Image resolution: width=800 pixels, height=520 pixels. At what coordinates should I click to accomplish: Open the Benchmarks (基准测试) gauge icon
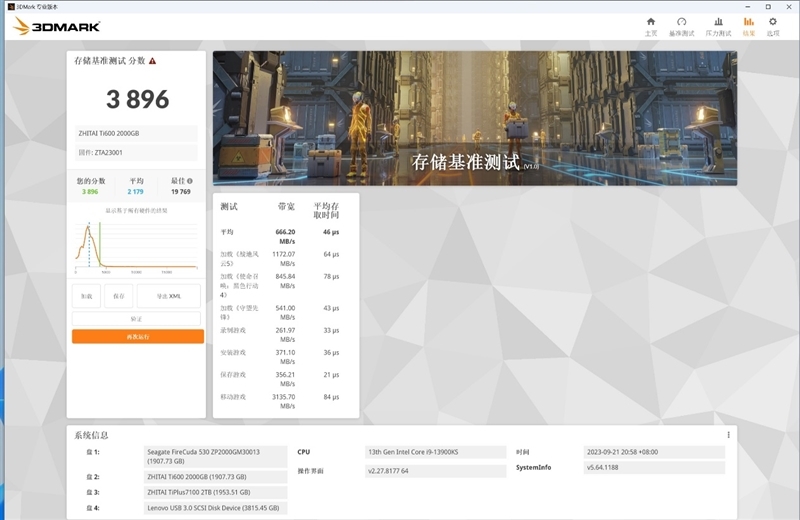682,27
